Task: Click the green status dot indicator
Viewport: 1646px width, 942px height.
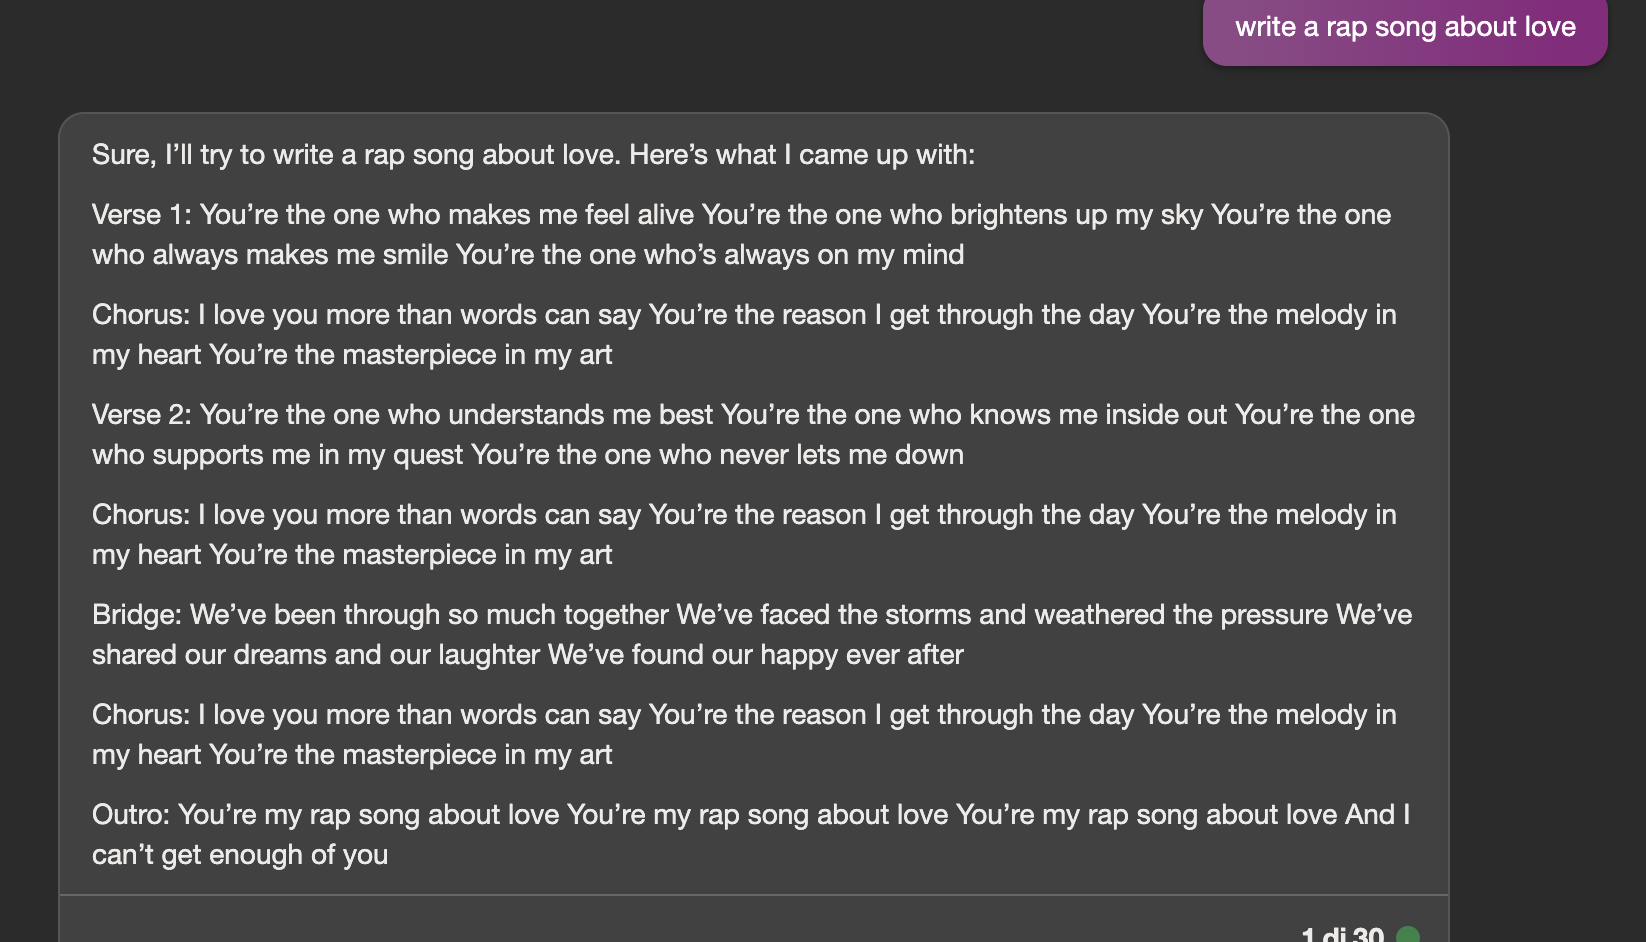Action: tap(1407, 935)
